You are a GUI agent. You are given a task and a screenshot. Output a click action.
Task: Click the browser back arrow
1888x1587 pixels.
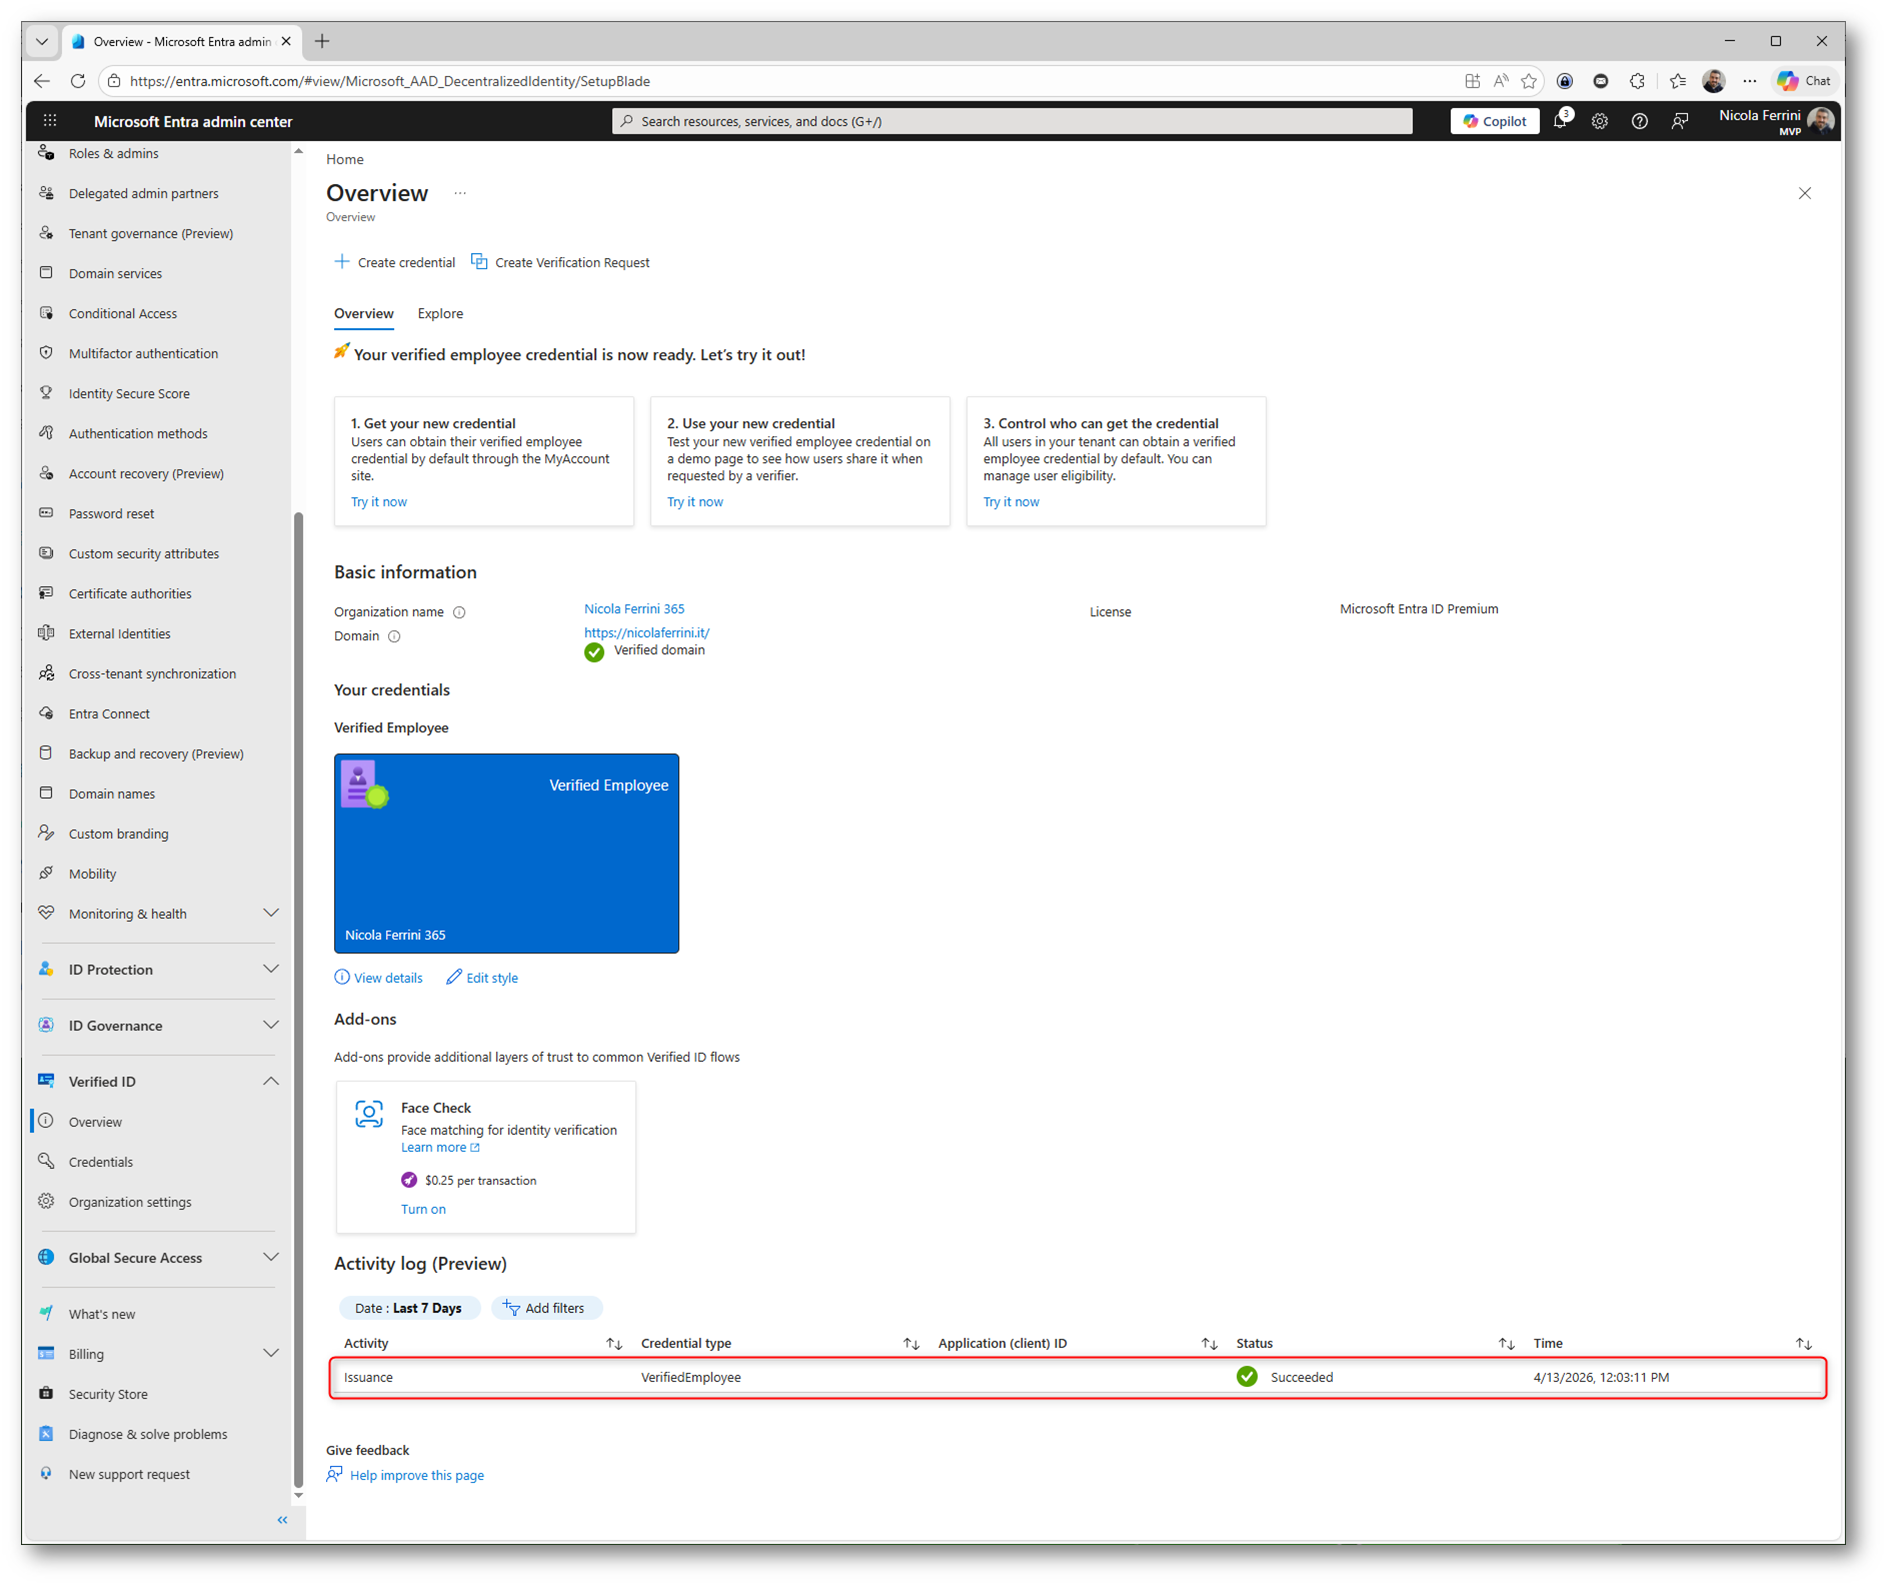click(42, 81)
